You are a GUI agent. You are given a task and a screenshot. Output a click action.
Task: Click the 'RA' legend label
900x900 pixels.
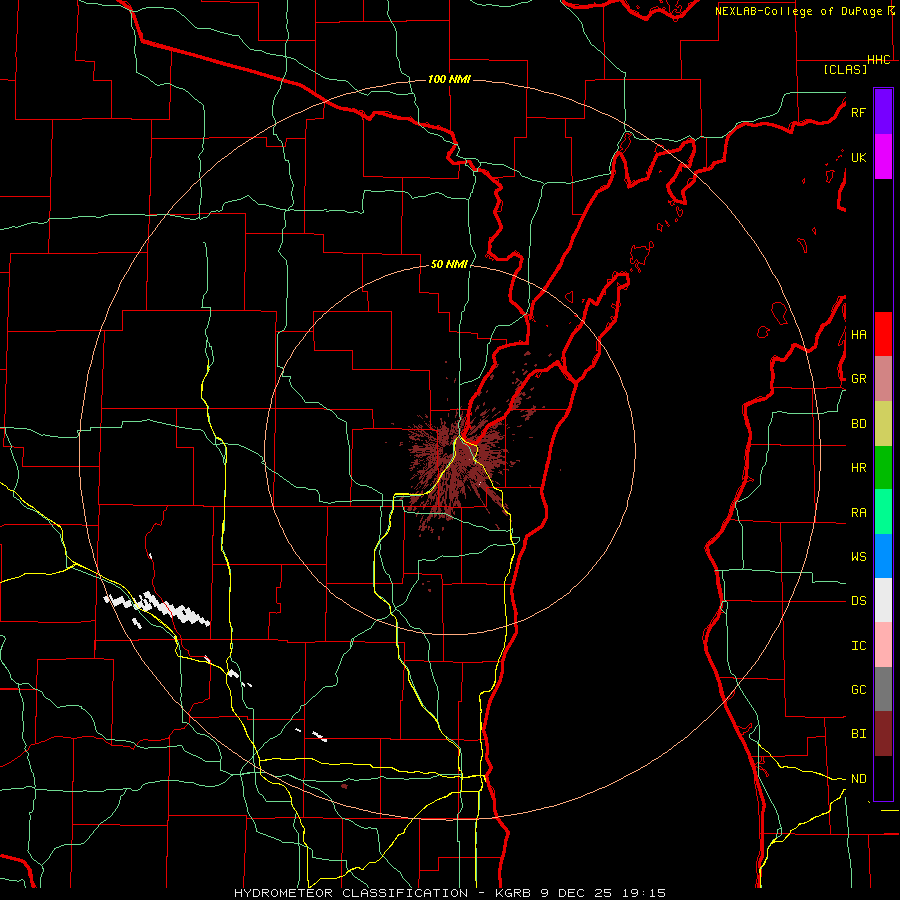coord(858,513)
